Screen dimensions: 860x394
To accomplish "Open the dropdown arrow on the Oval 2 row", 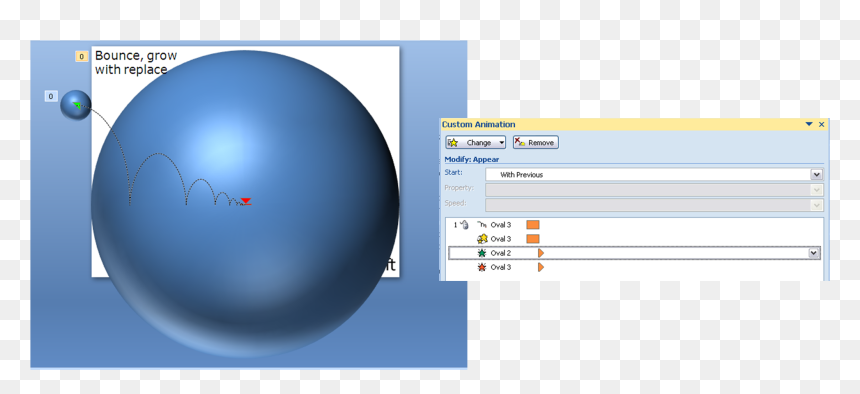I will pyautogui.click(x=814, y=253).
